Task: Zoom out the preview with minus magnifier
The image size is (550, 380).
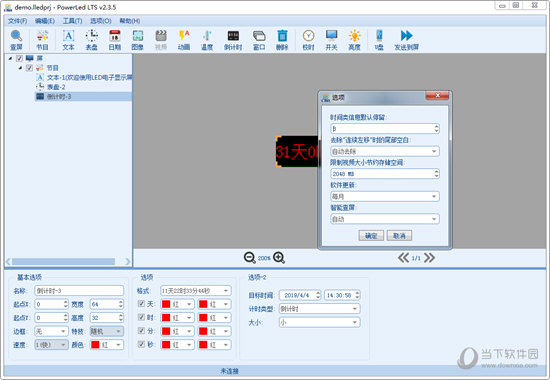Action: (x=249, y=258)
